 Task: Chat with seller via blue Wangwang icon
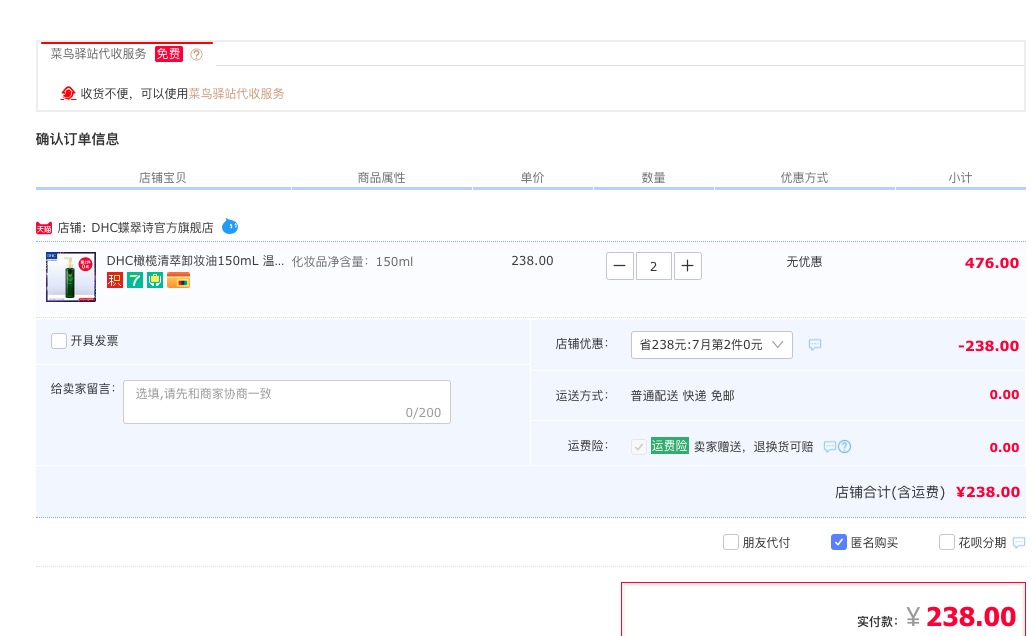coord(230,226)
